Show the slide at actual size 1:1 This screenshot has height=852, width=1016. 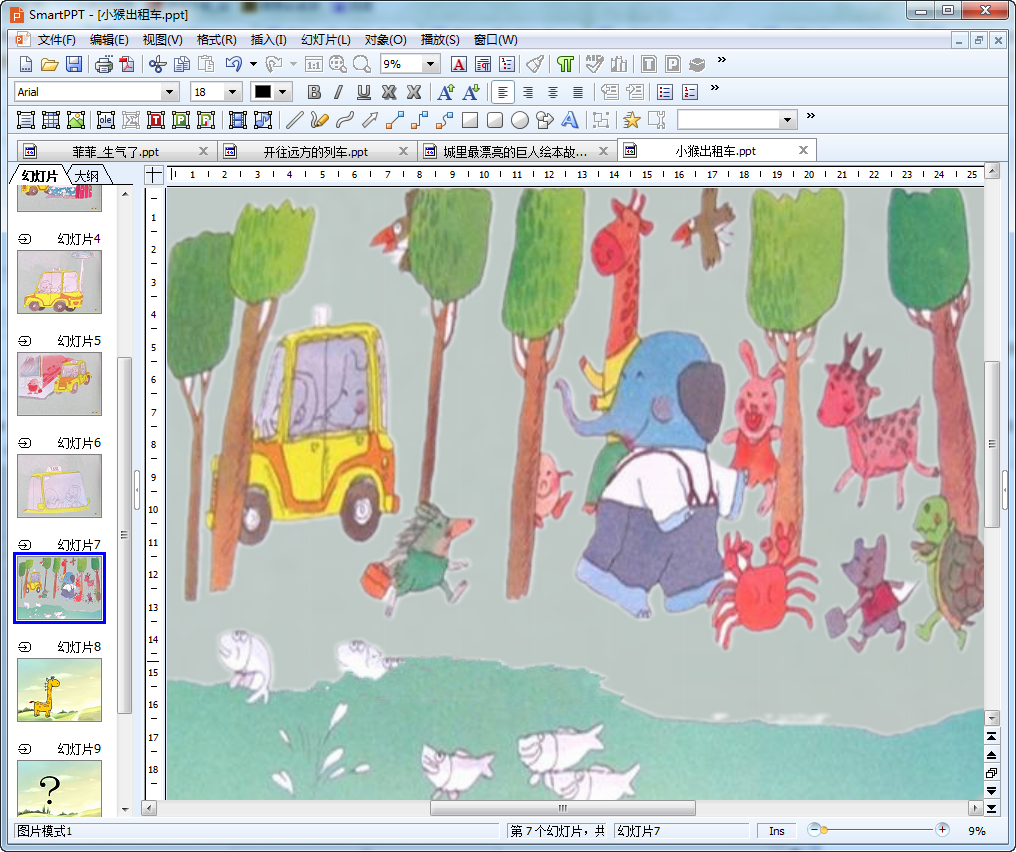tap(314, 64)
